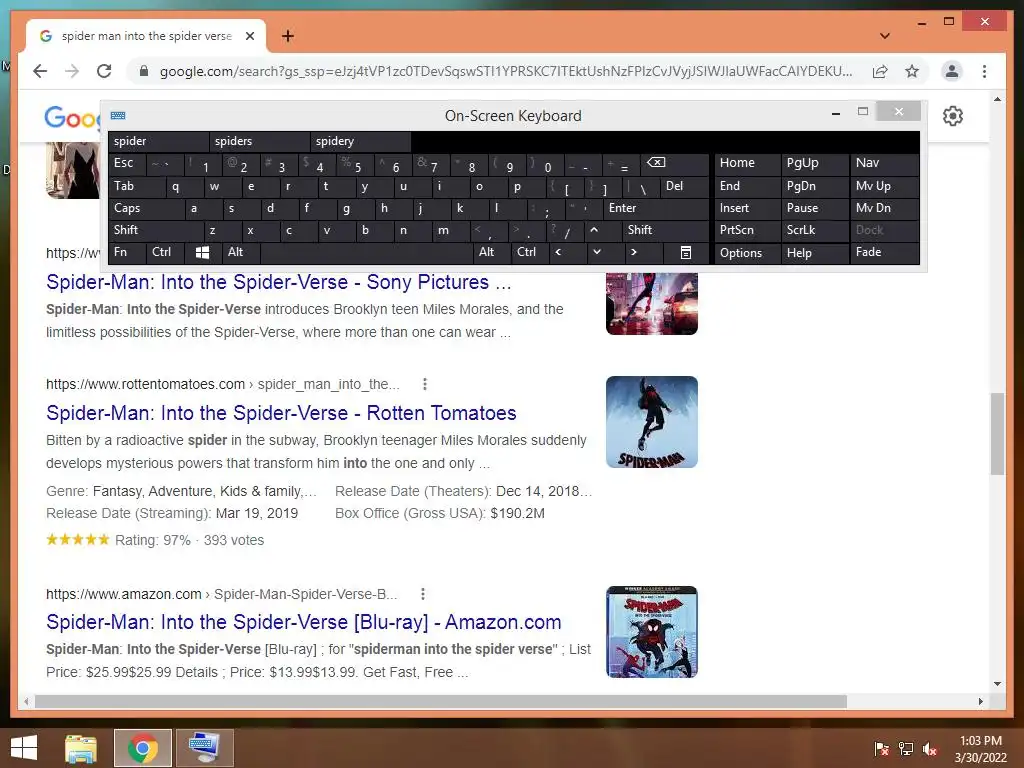1024x768 pixels.
Task: Click the padlock site info icon
Action: [x=144, y=71]
